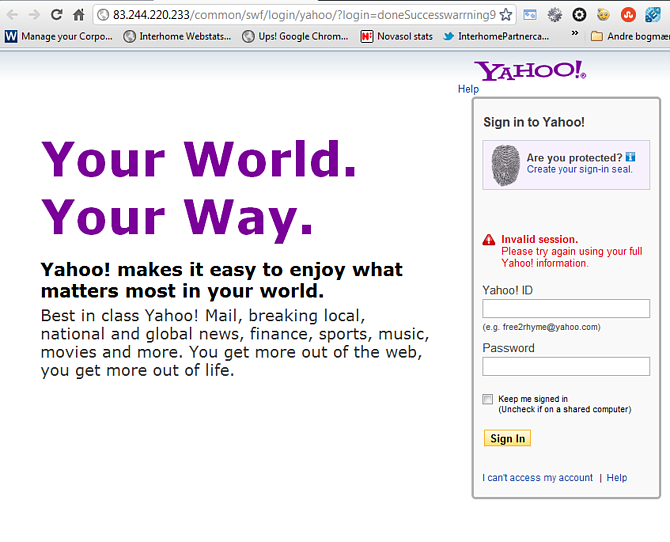
Task: Open the black circular extension icon
Action: click(x=579, y=15)
